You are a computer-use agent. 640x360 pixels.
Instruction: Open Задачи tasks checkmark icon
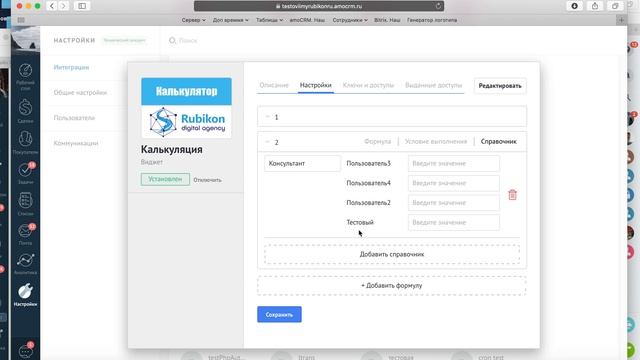click(x=25, y=173)
